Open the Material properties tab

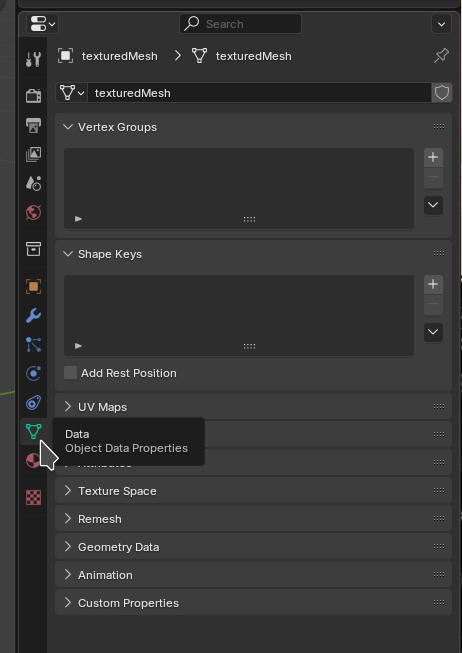pyautogui.click(x=33, y=461)
